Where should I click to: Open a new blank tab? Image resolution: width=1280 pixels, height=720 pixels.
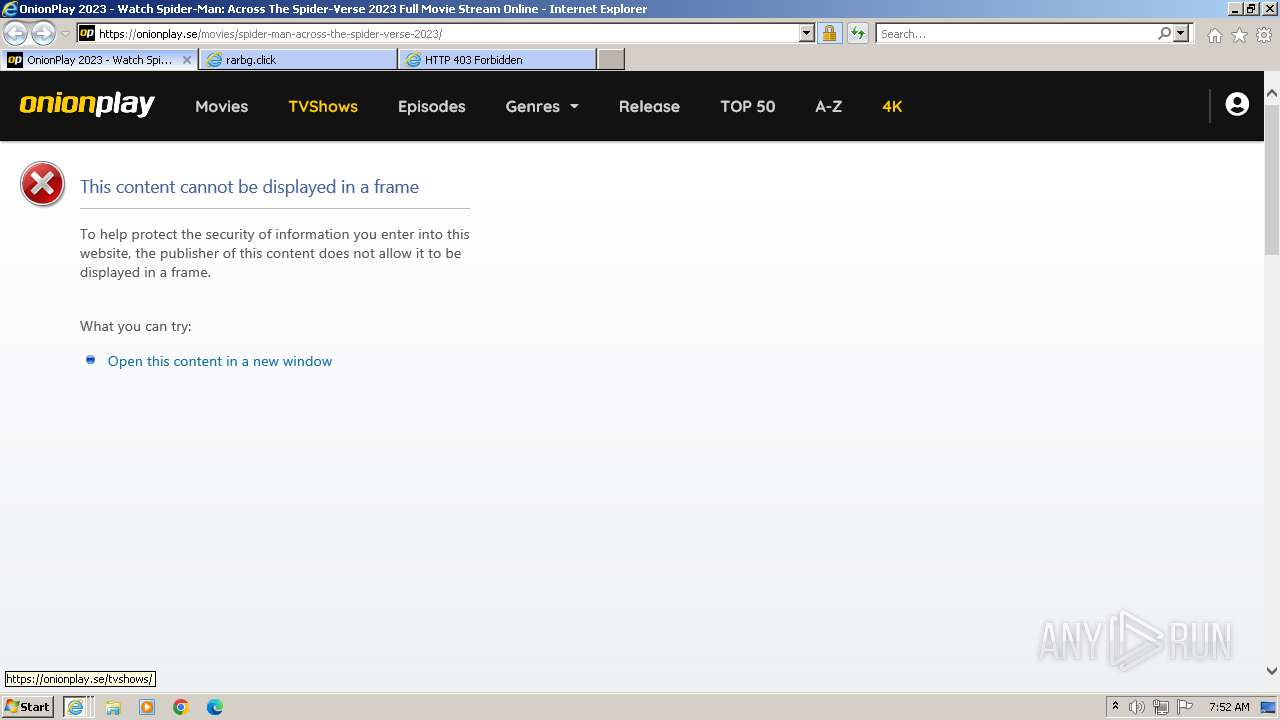click(611, 59)
